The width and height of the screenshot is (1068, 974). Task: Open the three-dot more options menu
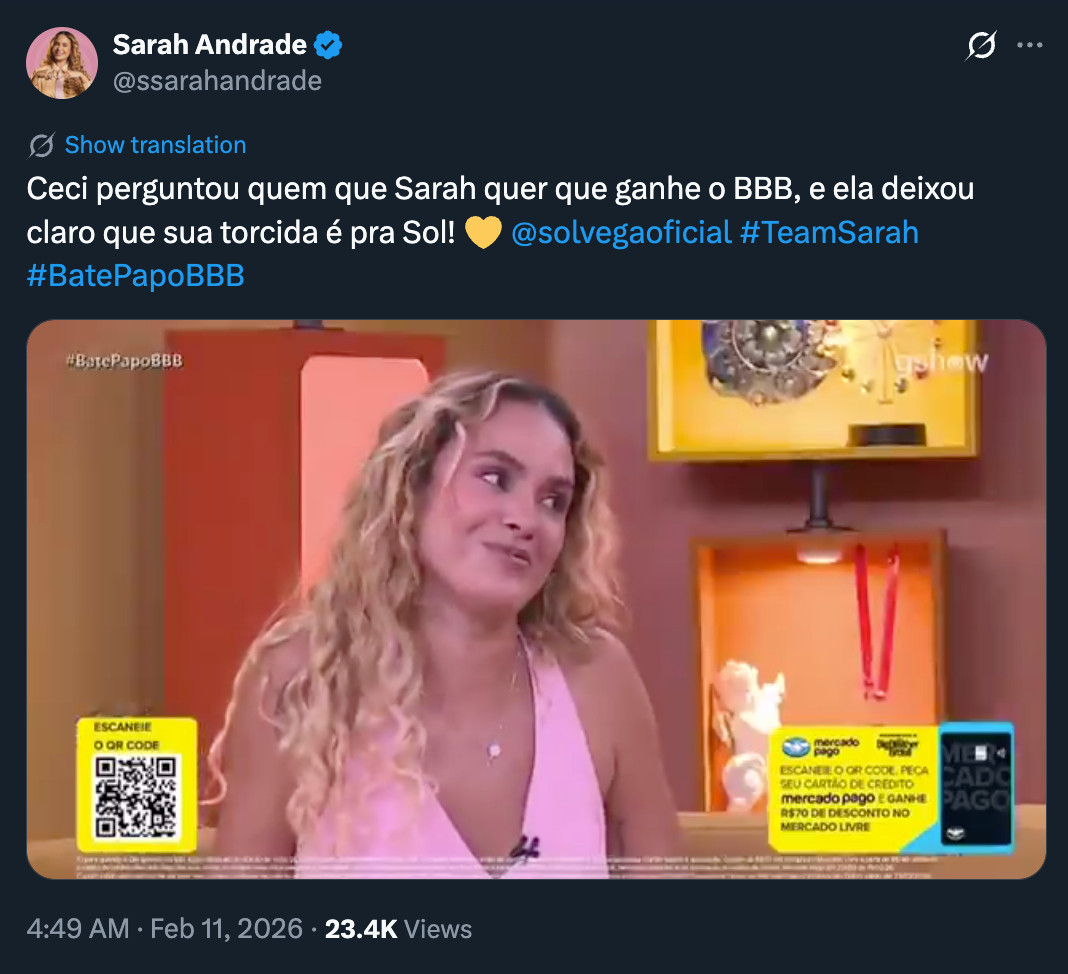(1029, 45)
